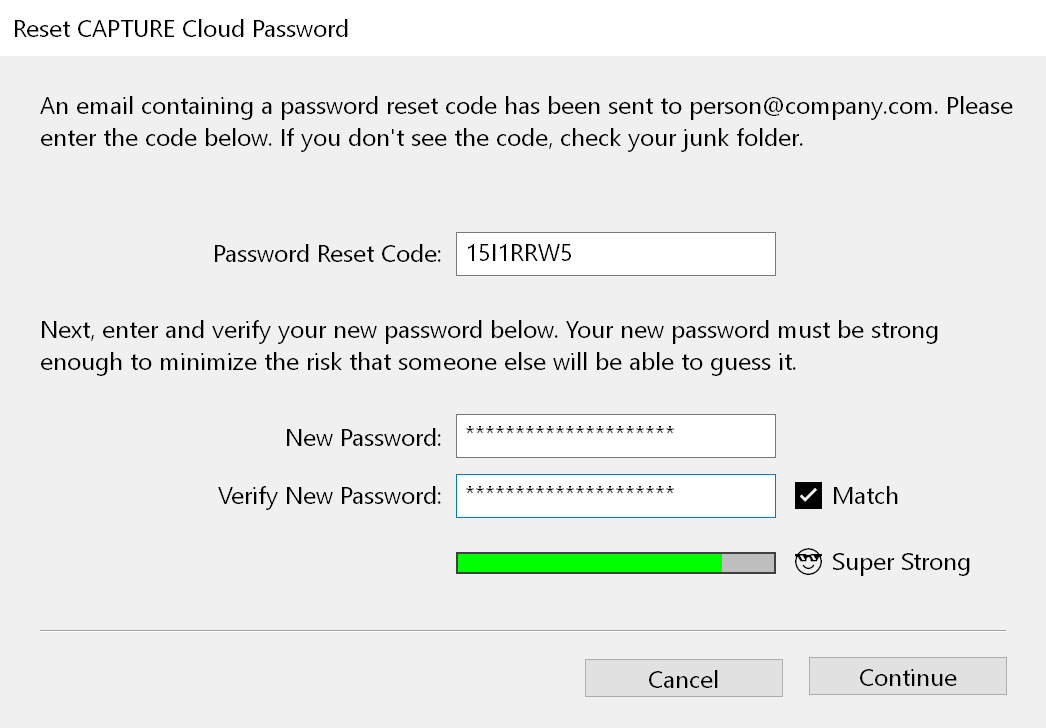
Task: Click the Password Reset Code label
Action: click(x=327, y=254)
